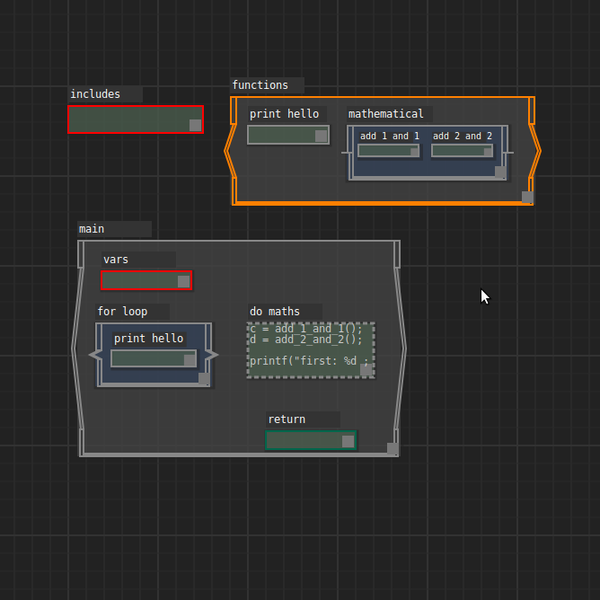
Task: Select the main title label
Action: click(114, 229)
